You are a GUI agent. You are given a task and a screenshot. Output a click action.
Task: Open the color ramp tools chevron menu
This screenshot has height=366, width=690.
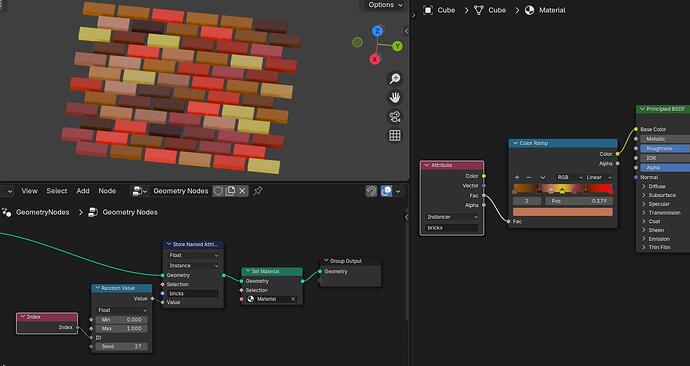(x=543, y=177)
